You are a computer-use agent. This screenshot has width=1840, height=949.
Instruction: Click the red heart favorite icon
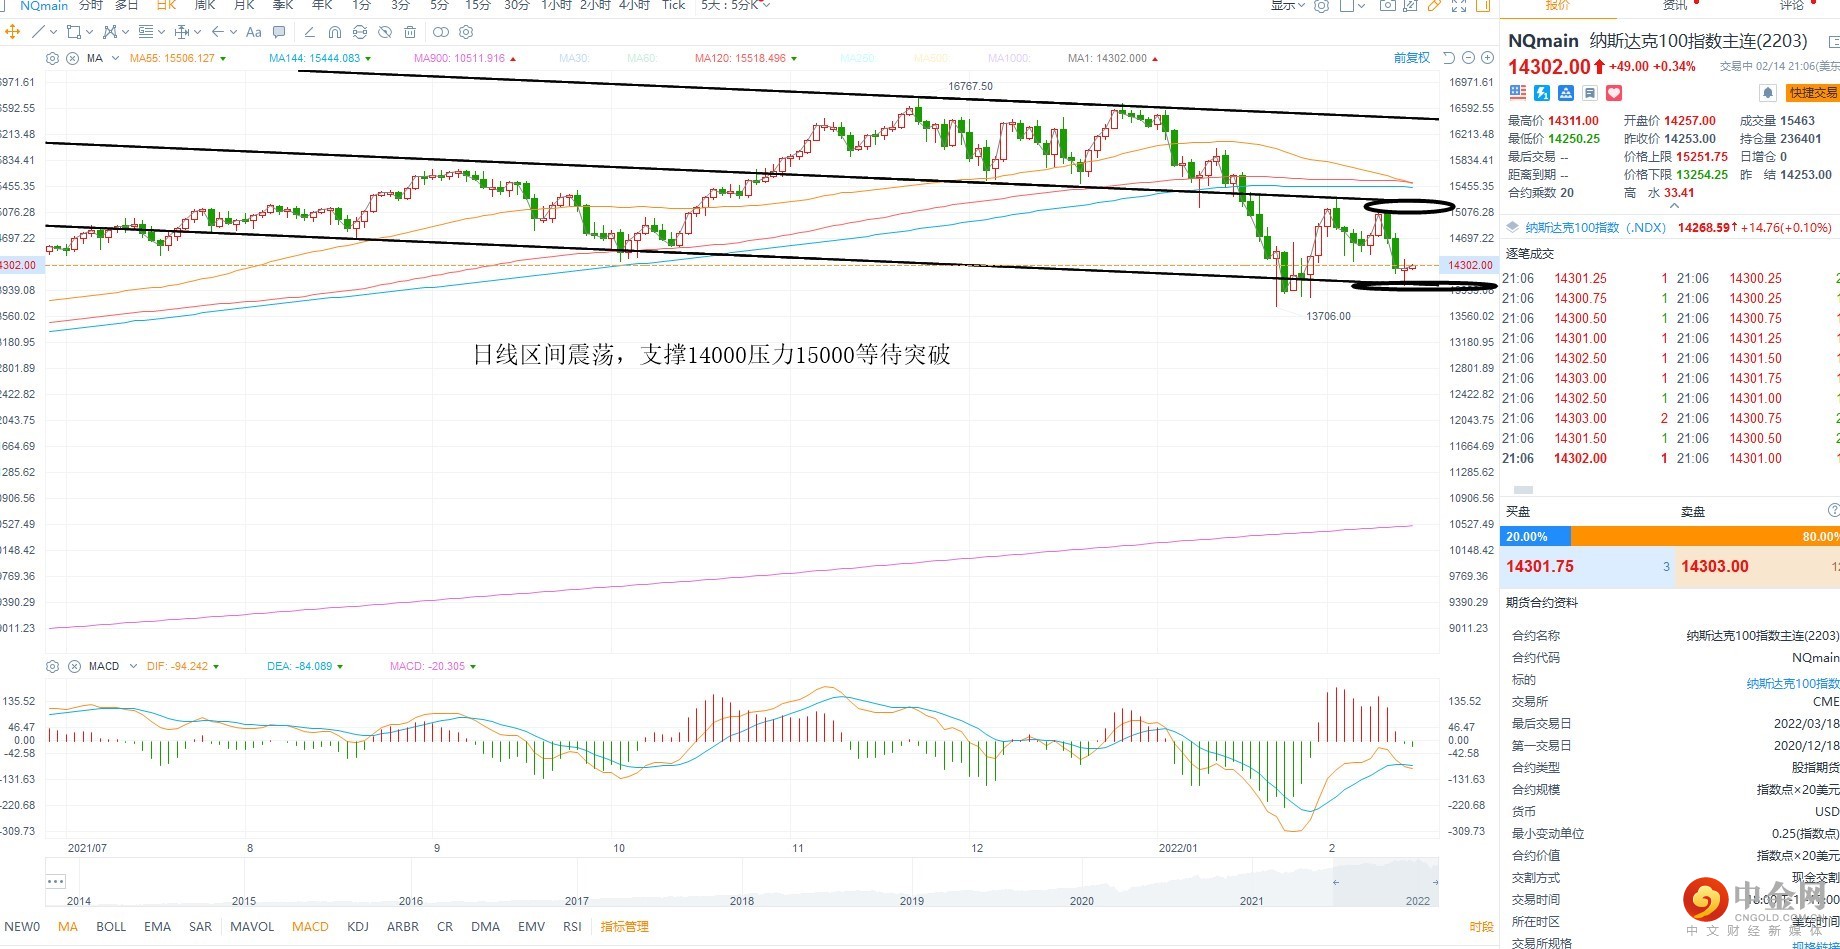(x=1614, y=93)
